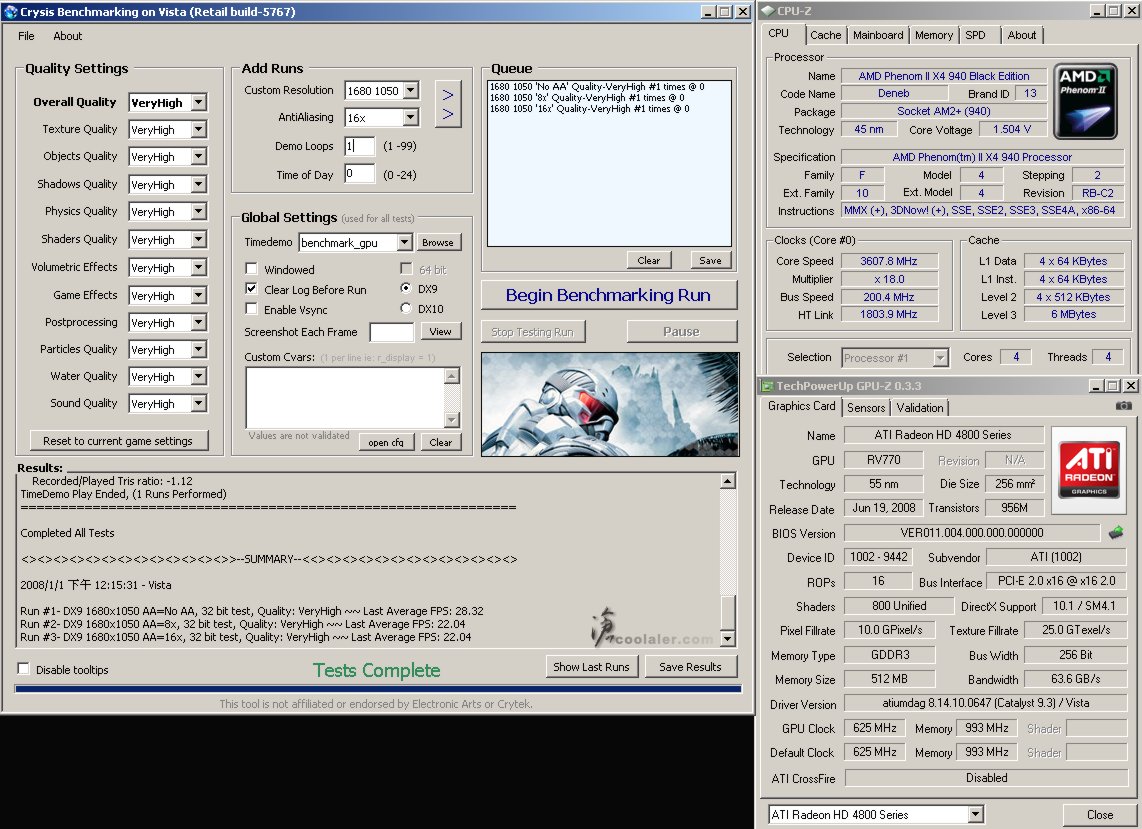
Task: Open the Texture Quality dropdown
Action: (x=199, y=130)
